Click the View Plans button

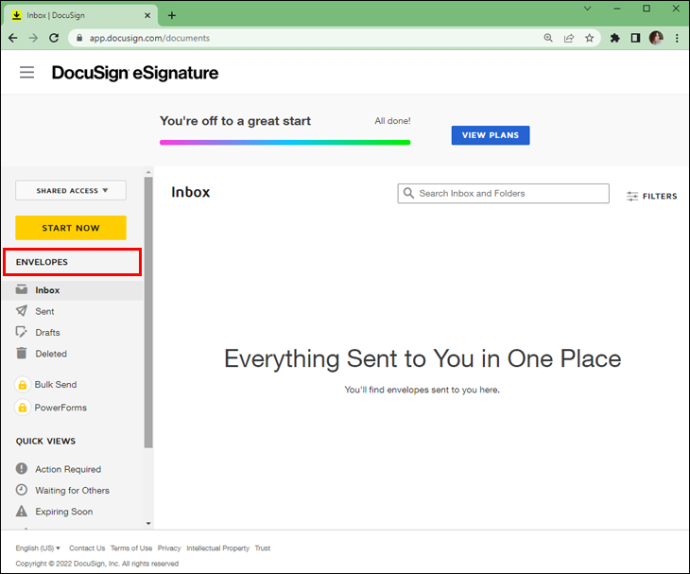490,135
